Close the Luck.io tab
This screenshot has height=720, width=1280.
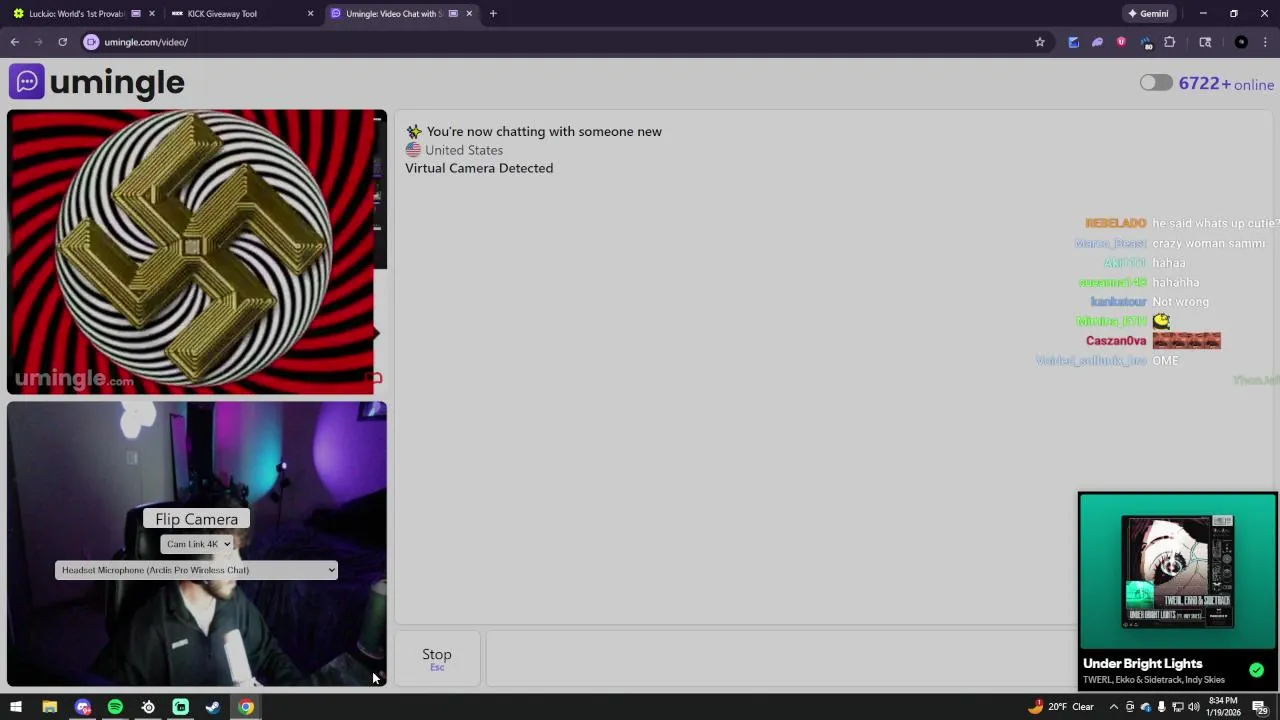pyautogui.click(x=152, y=14)
